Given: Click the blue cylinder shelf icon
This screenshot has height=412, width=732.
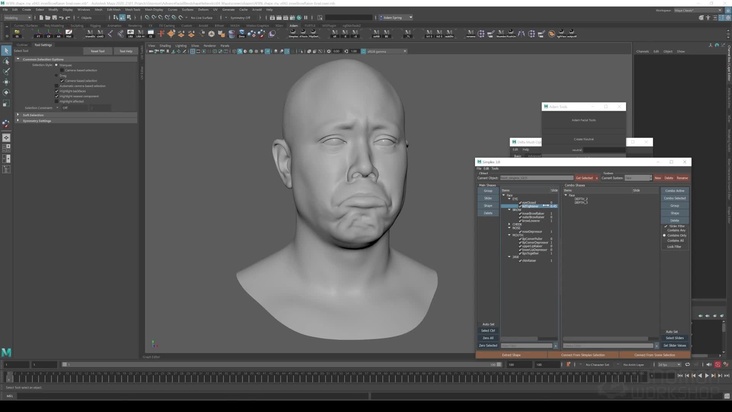Looking at the screenshot, I should [x=232, y=34].
